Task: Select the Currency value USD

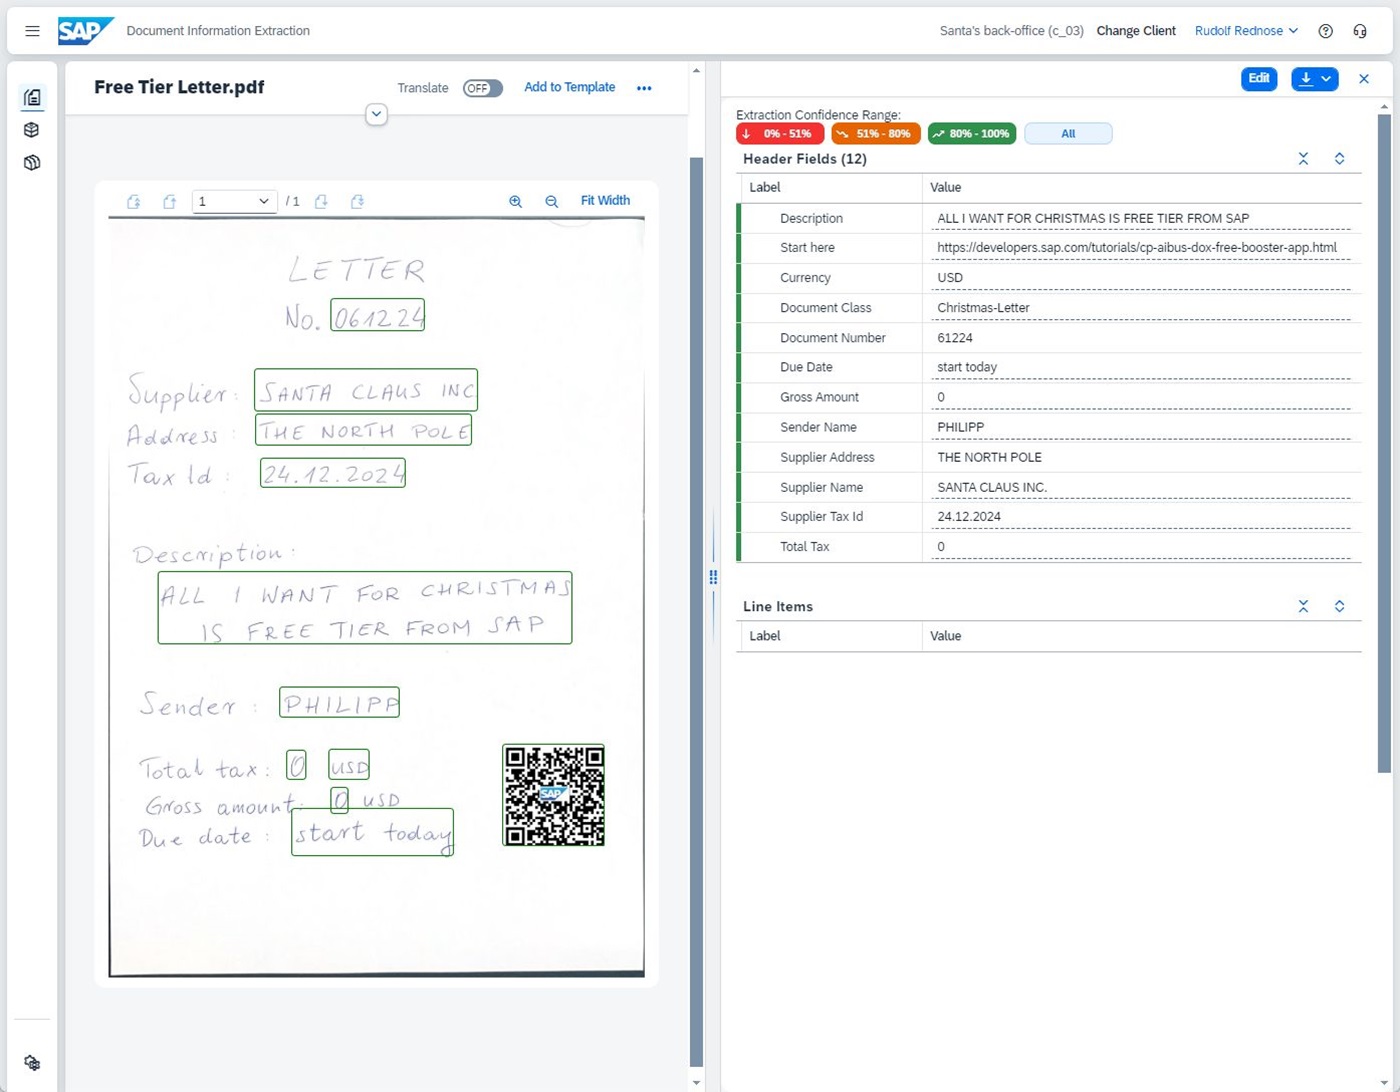Action: point(1143,277)
